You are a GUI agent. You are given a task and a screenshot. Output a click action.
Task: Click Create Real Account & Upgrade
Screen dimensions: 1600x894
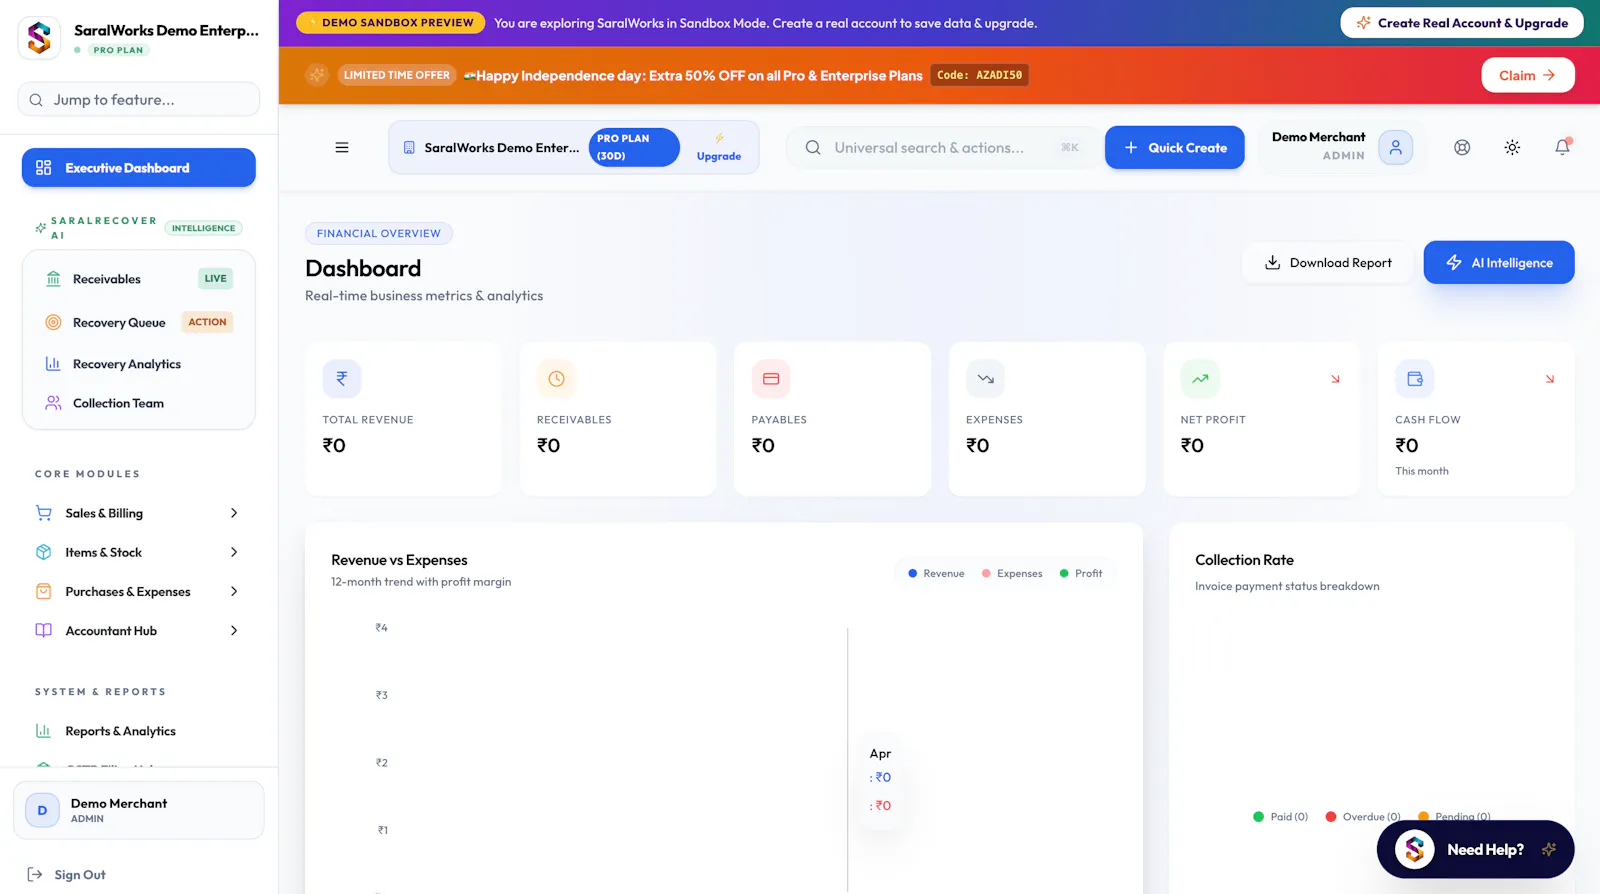click(1462, 23)
